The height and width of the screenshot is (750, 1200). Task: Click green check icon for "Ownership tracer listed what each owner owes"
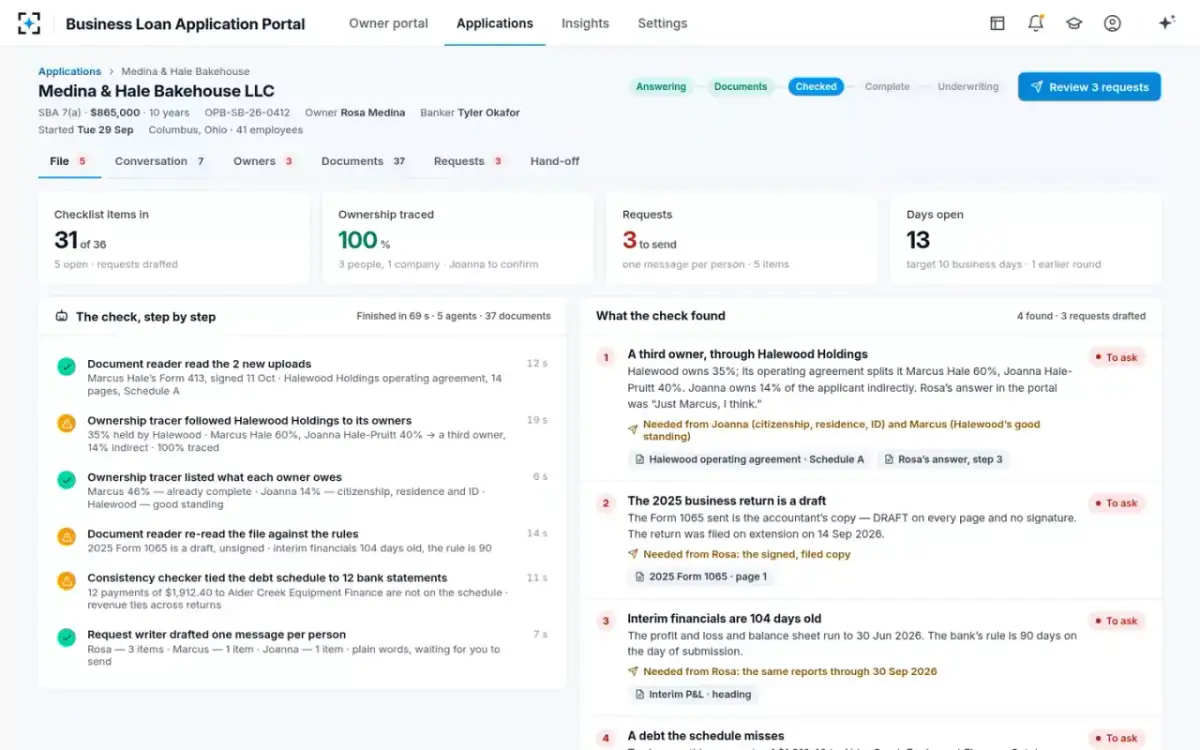pyautogui.click(x=67, y=480)
